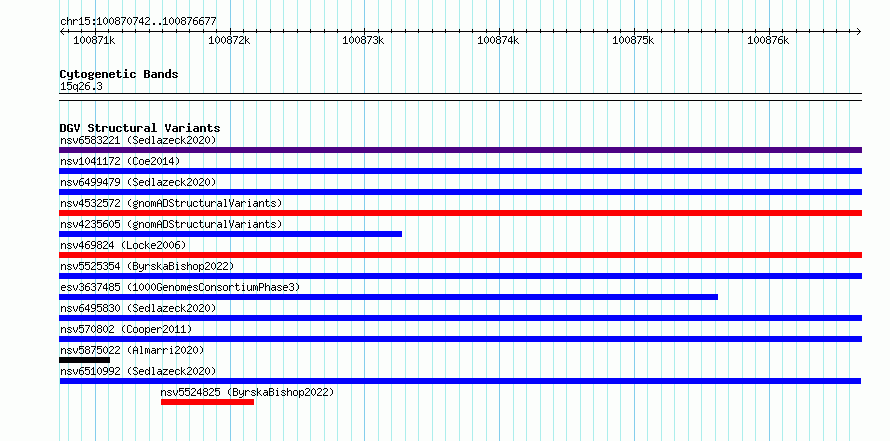Select the 15q26.3 band label

81,87
